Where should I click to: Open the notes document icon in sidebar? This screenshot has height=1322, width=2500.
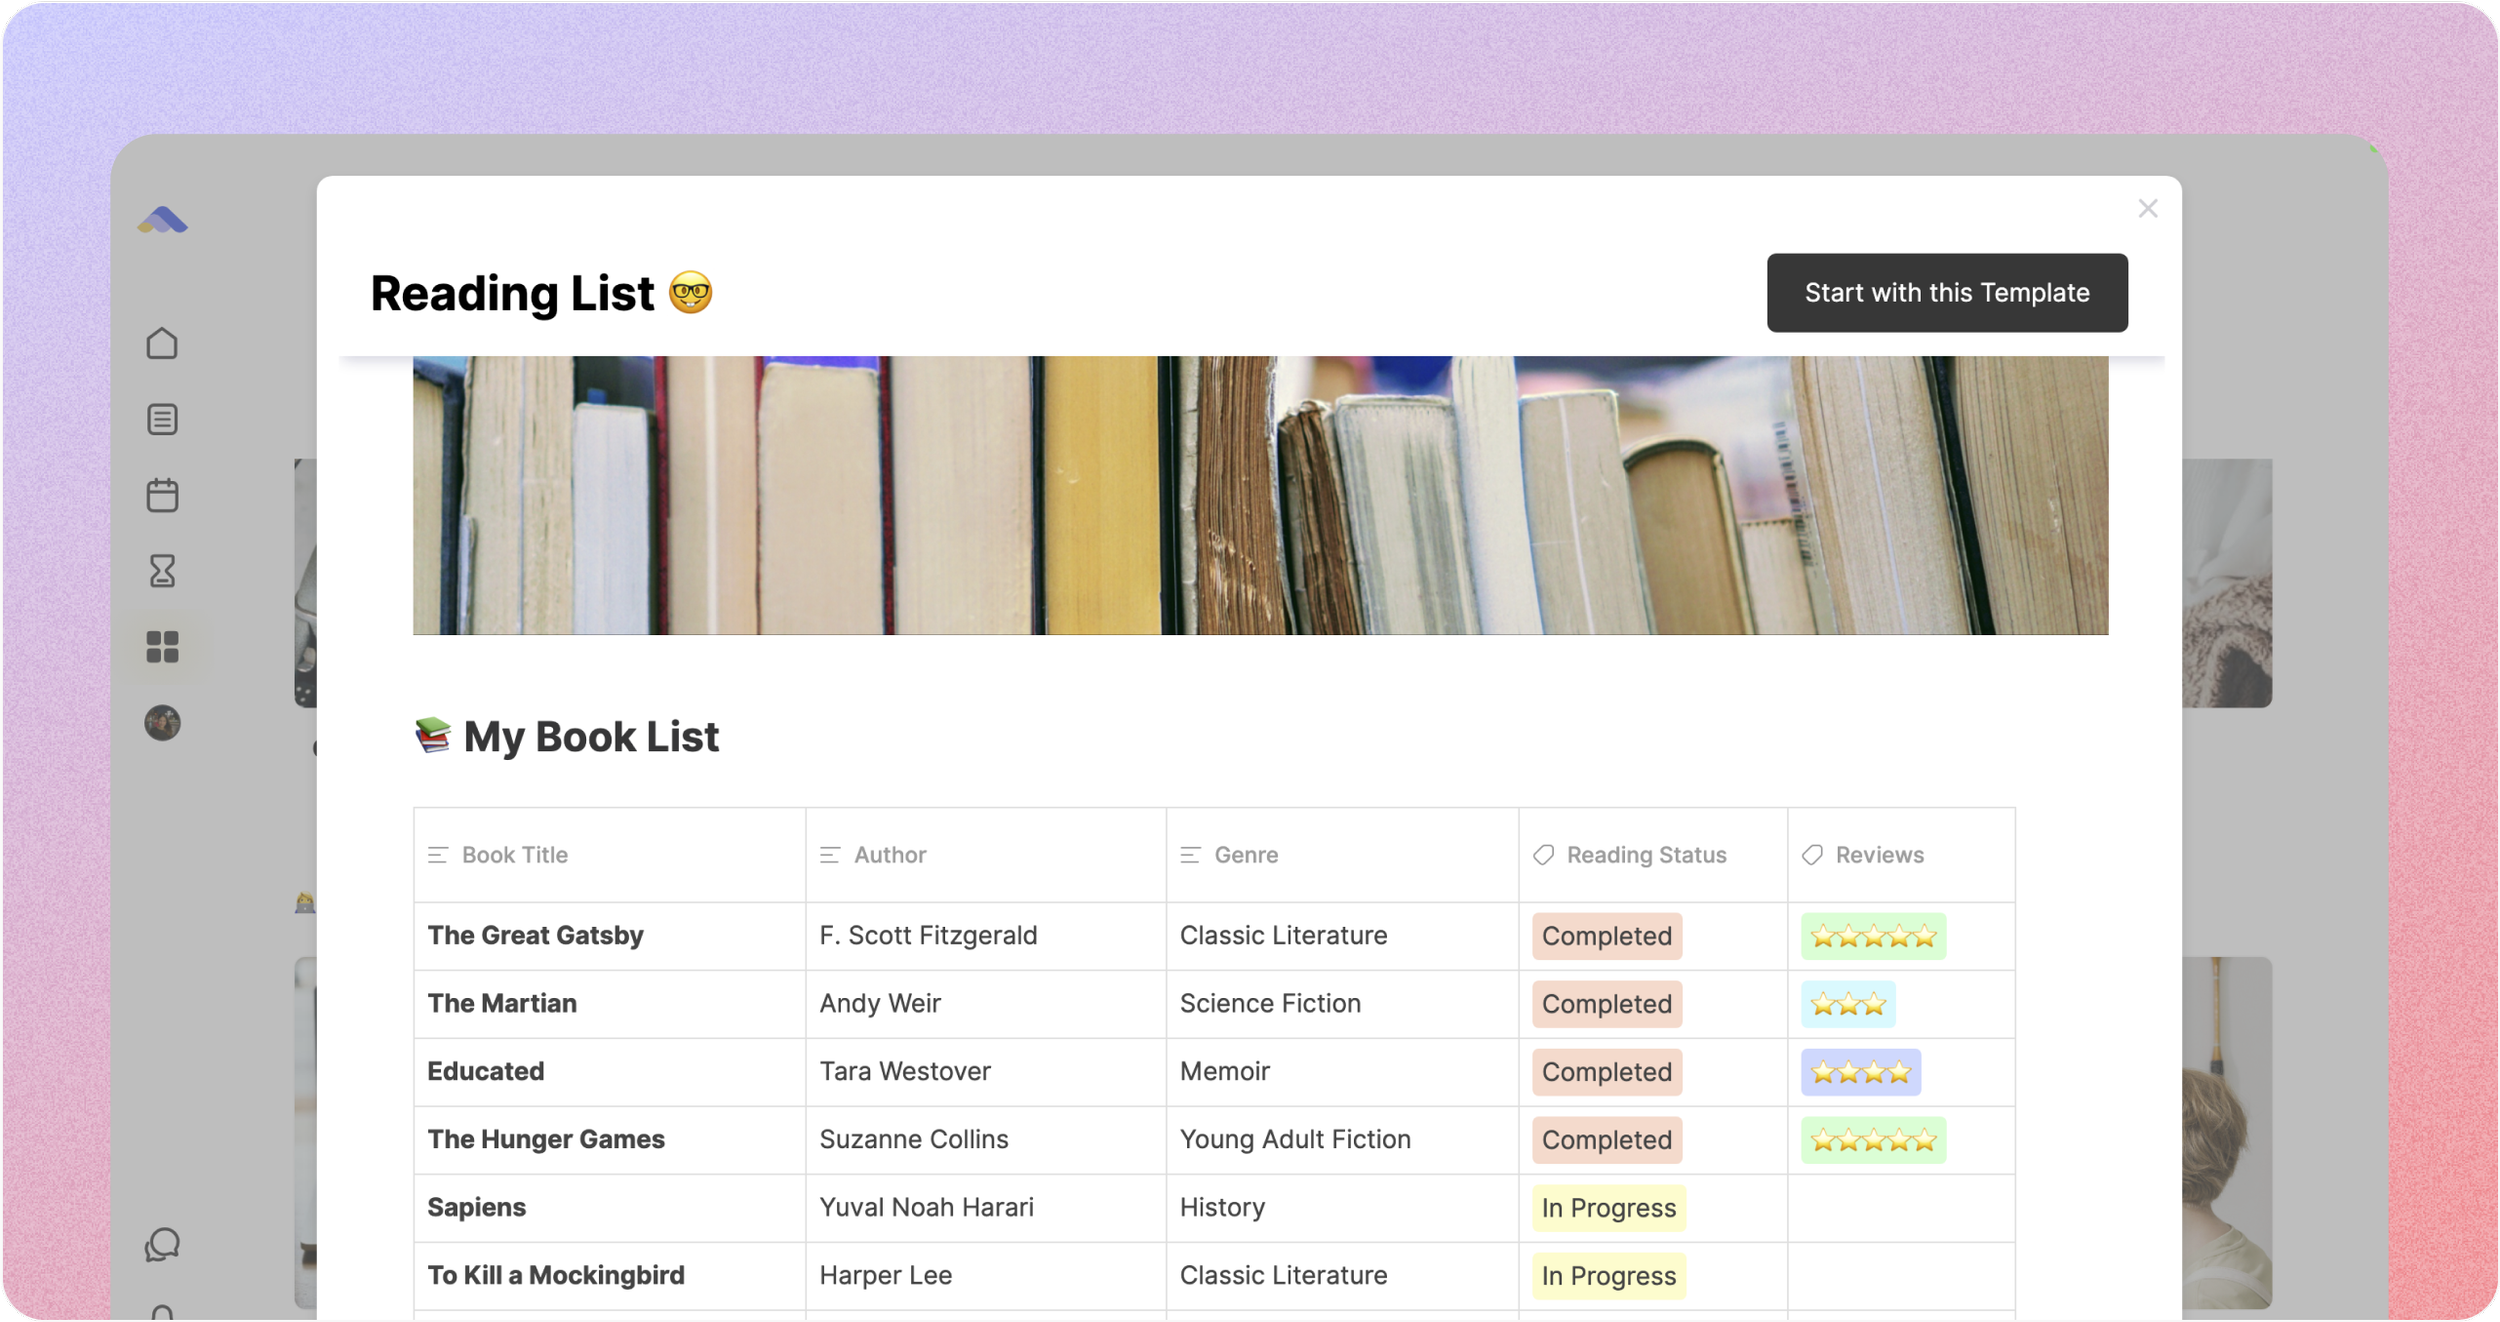[162, 419]
